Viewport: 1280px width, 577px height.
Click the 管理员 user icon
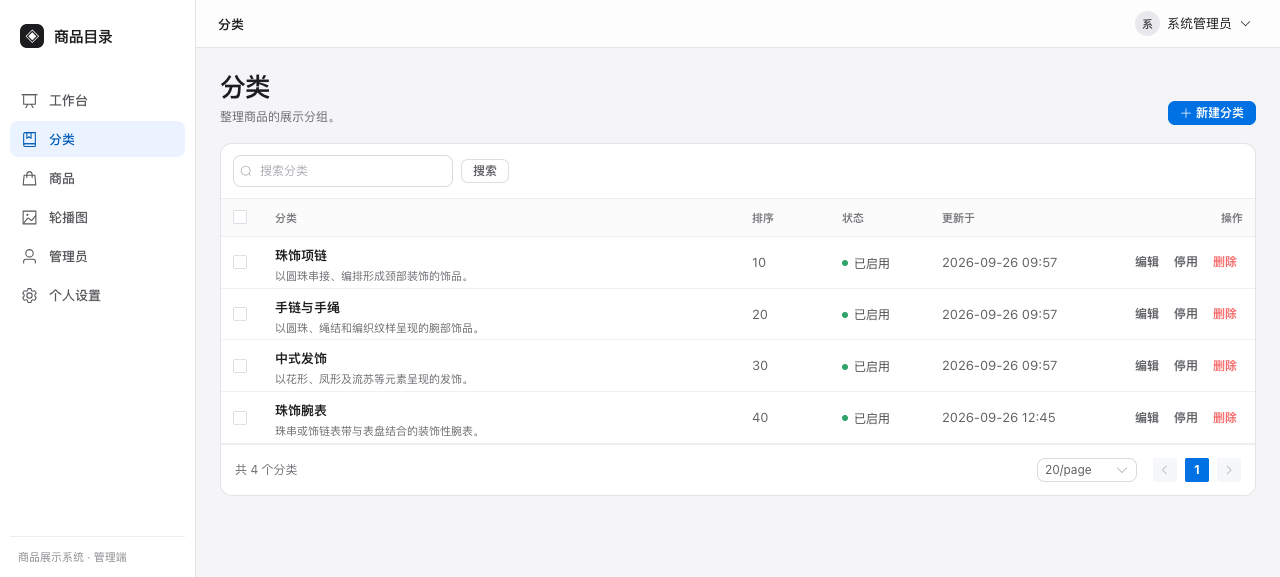[30, 257]
